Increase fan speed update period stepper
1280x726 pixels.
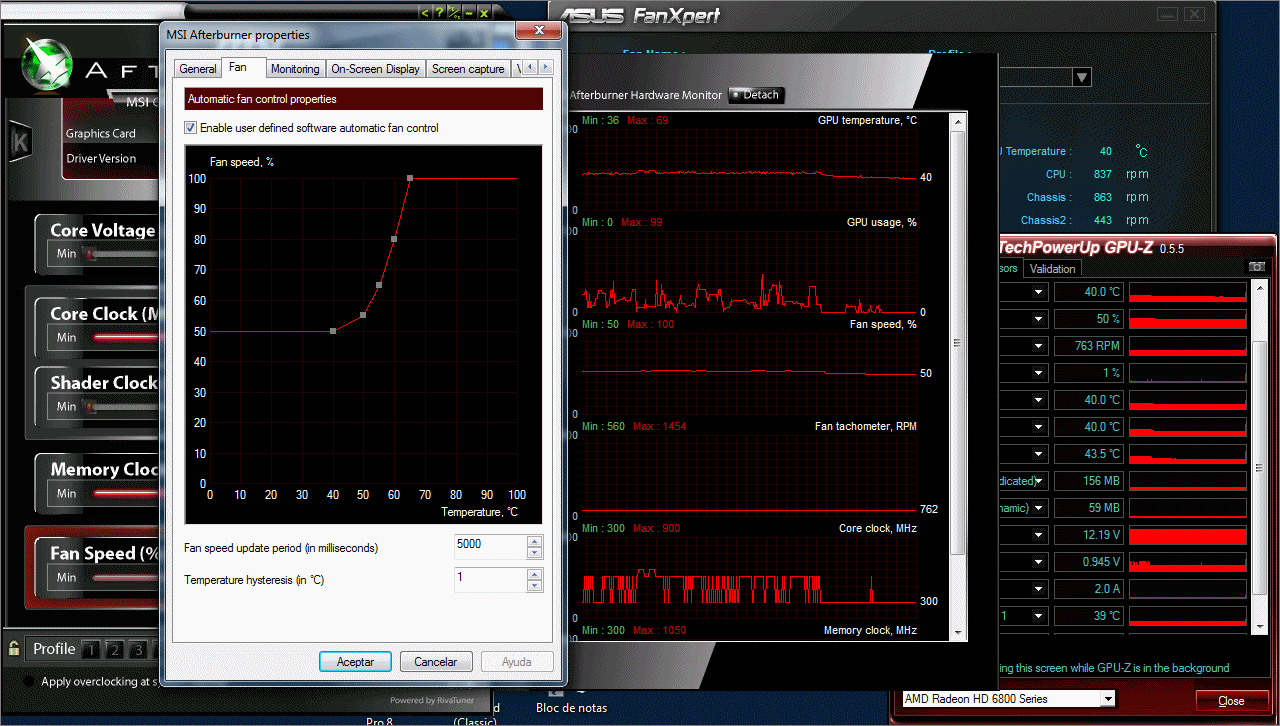[x=534, y=541]
